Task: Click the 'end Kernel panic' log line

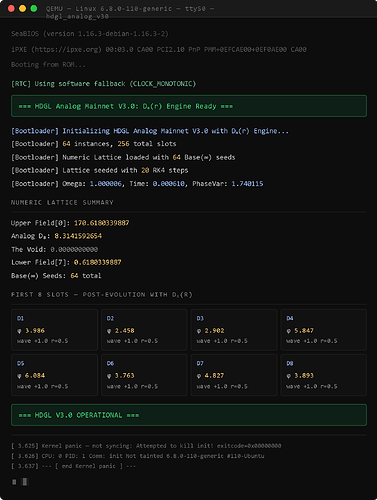Action: point(73,466)
